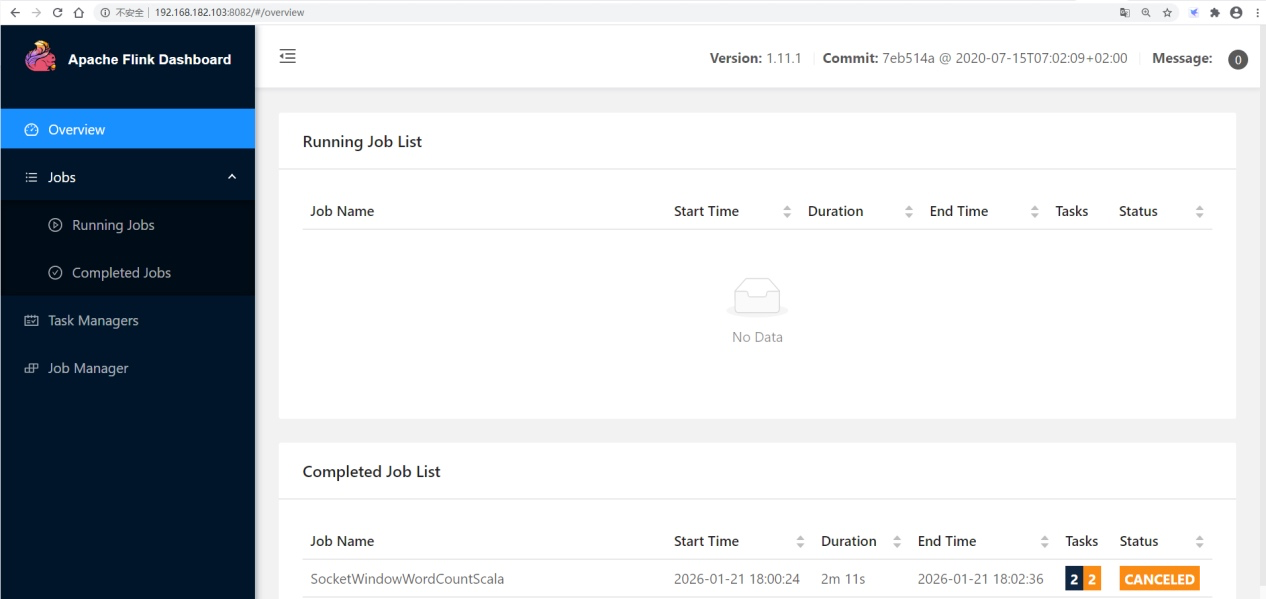This screenshot has height=599, width=1266.
Task: Click the orange tasks badge showing 2
Action: pos(1092,579)
